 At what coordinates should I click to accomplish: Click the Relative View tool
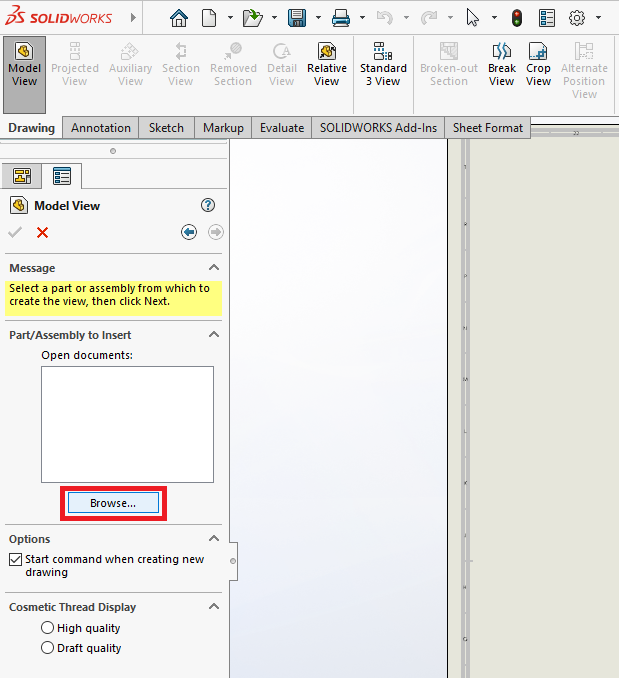tap(326, 66)
